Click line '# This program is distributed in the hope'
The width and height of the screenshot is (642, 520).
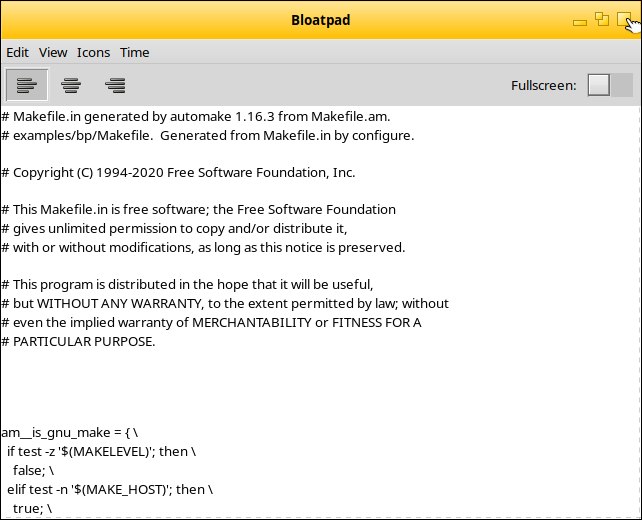pyautogui.click(x=187, y=285)
